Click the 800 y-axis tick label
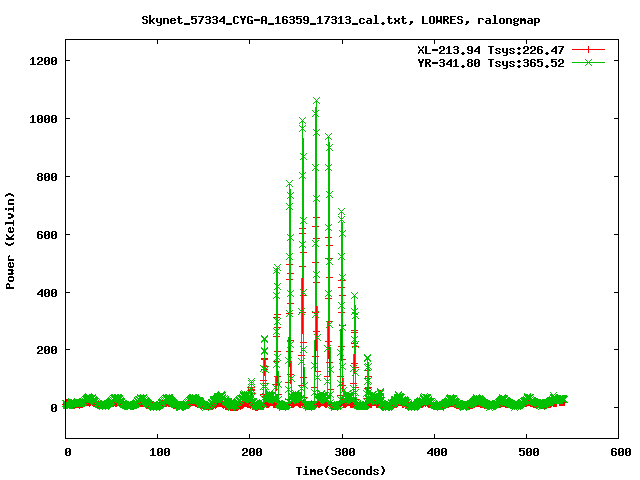 click(47, 177)
